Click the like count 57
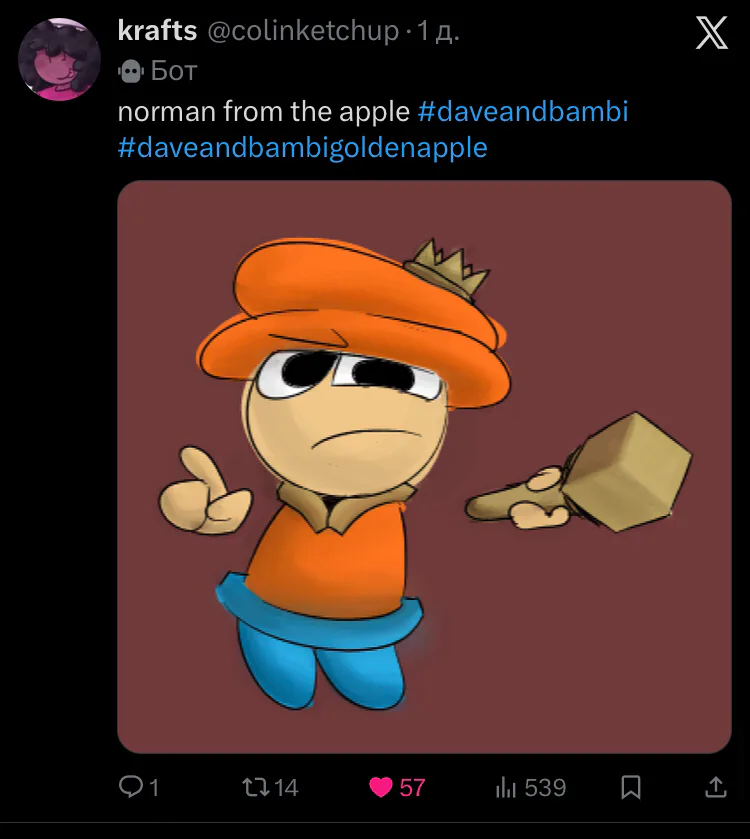The image size is (750, 839). [412, 788]
